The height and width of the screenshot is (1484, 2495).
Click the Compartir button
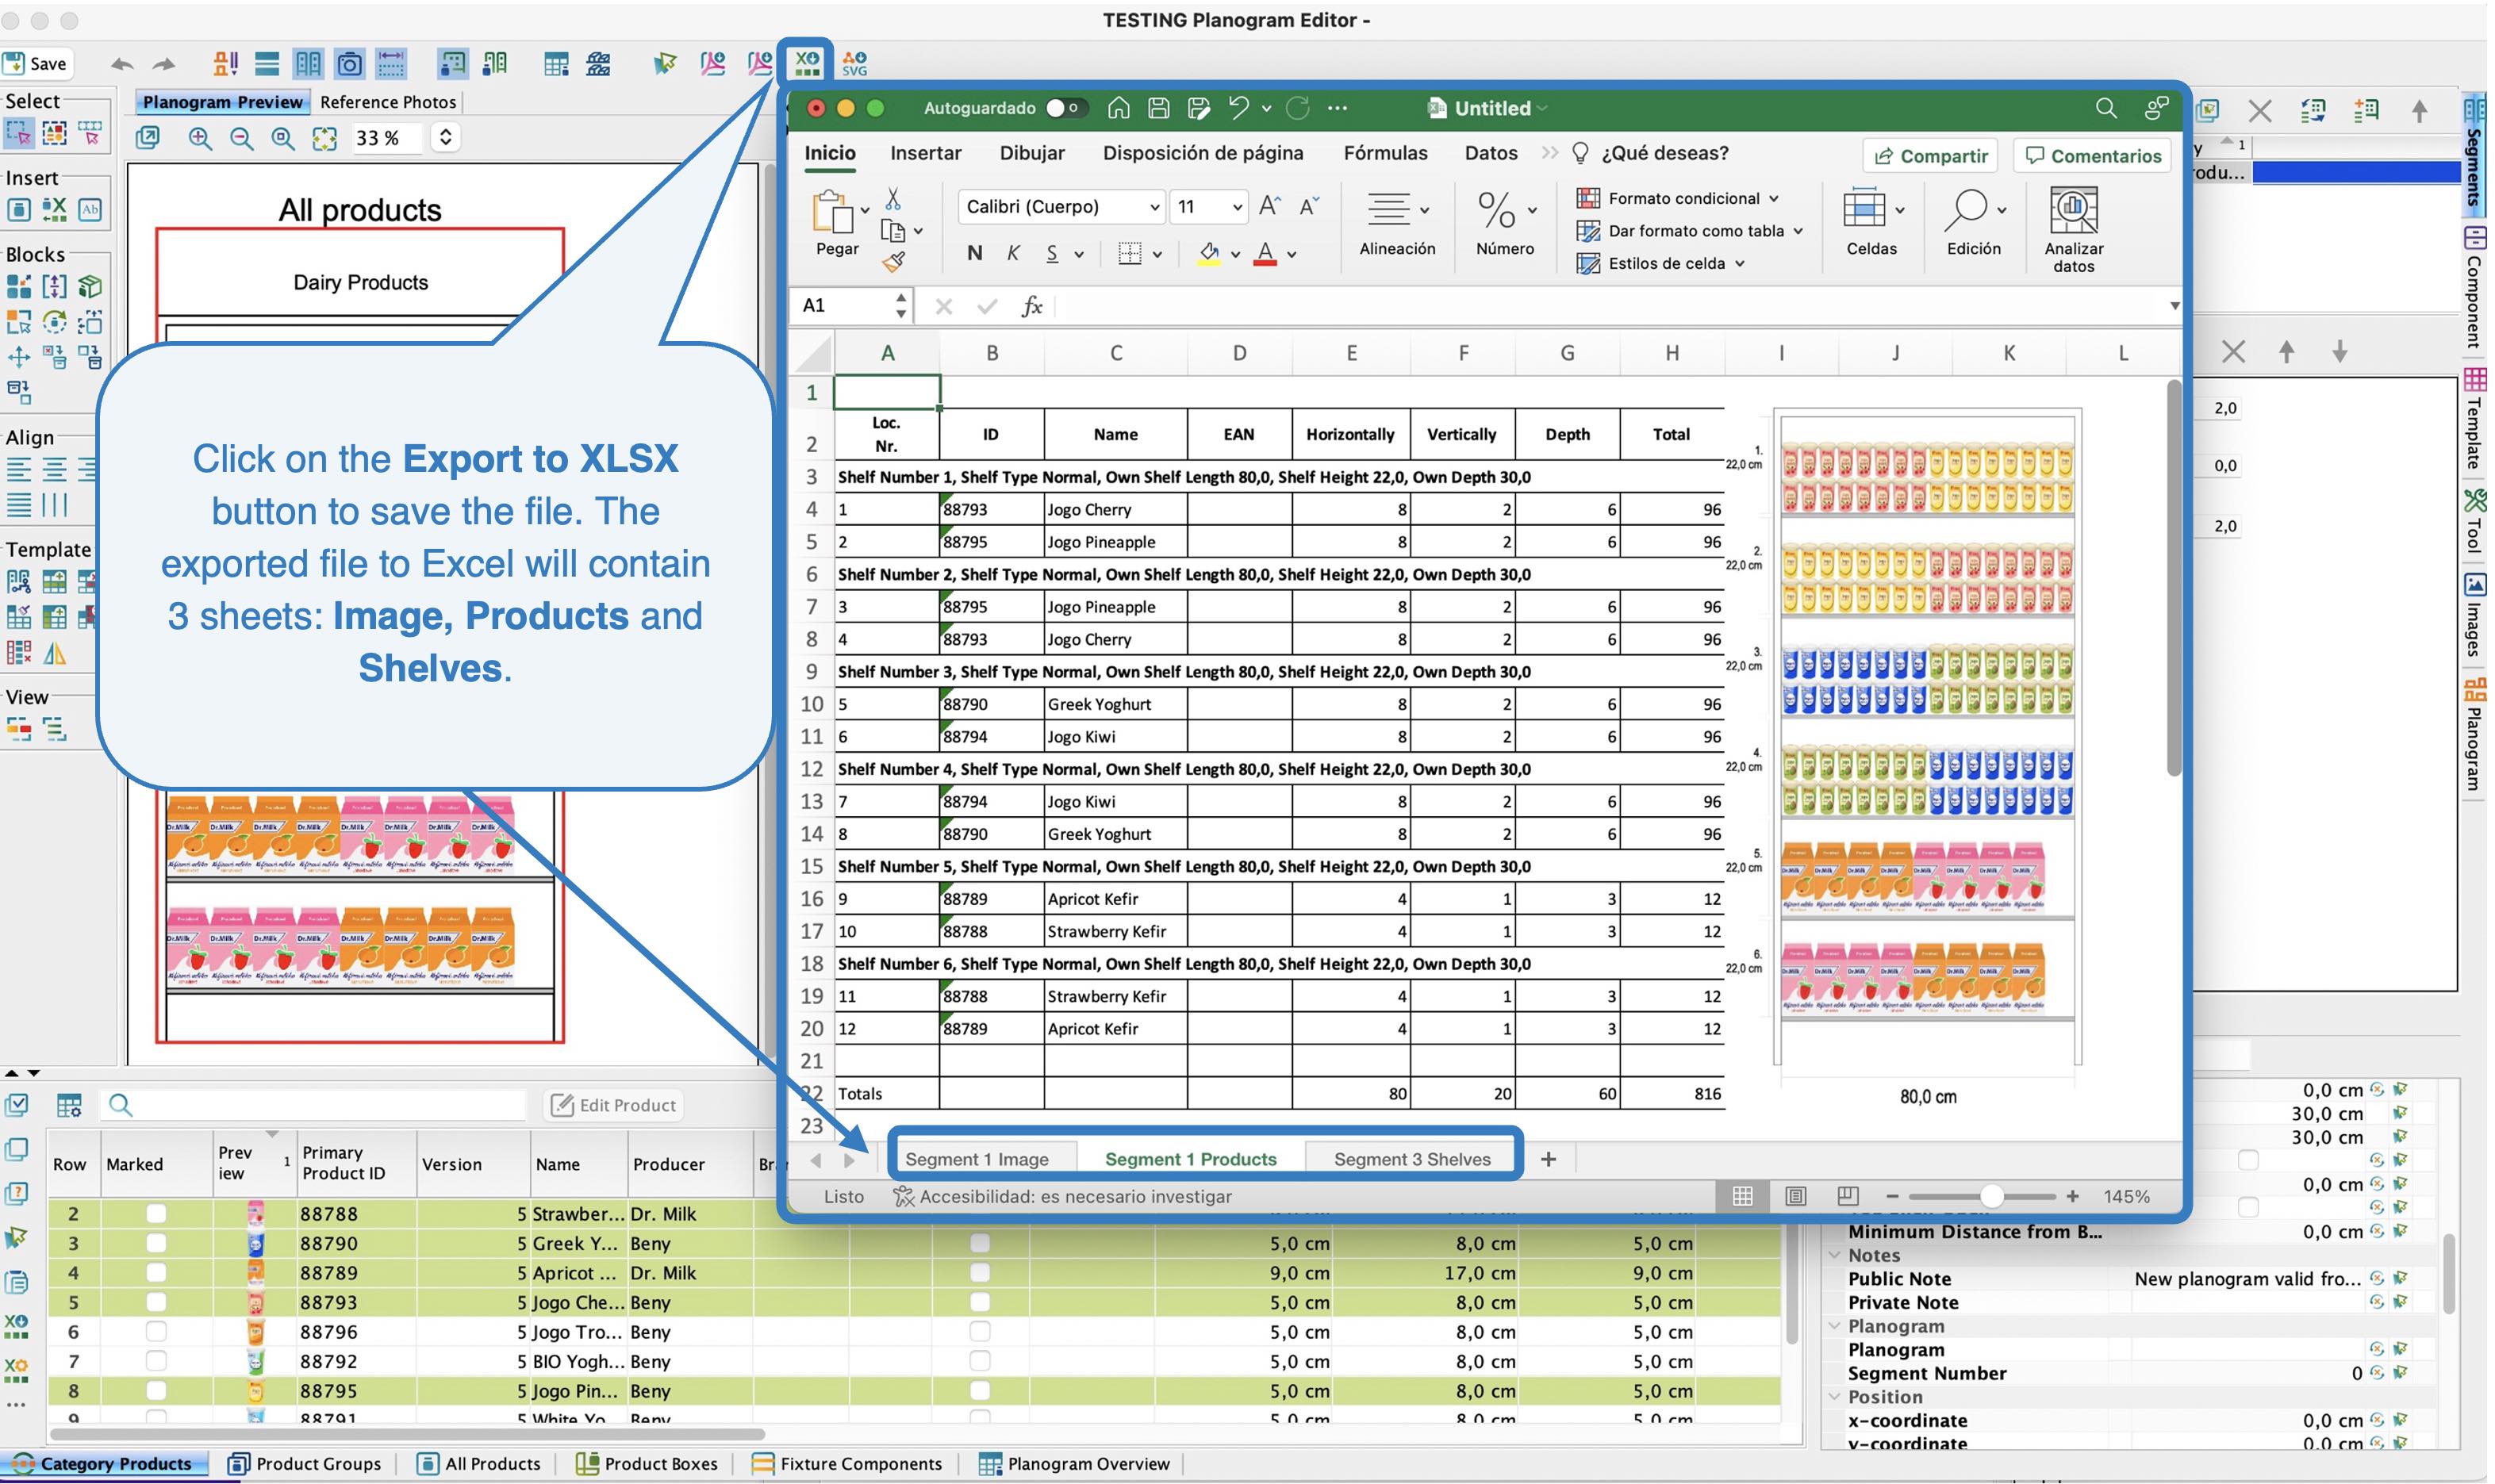pyautogui.click(x=1930, y=156)
